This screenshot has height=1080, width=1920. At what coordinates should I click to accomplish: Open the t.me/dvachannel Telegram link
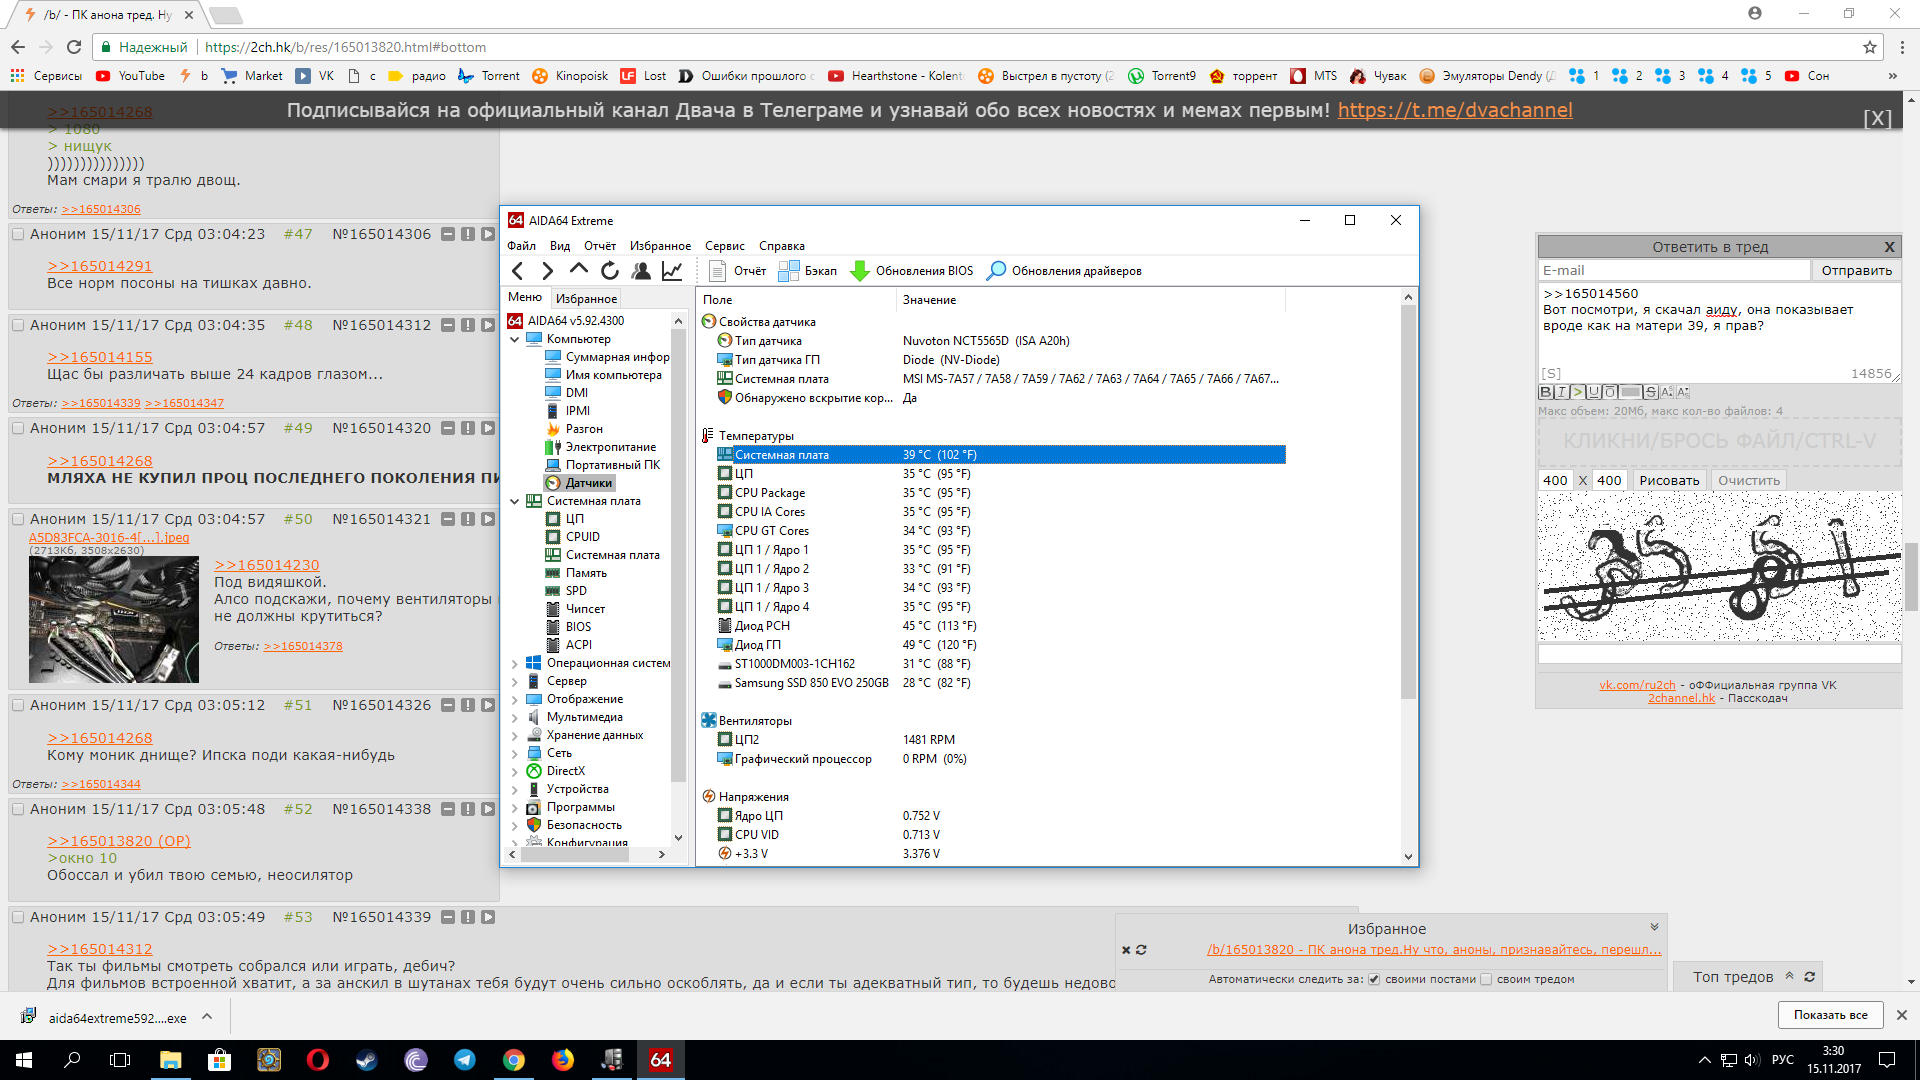1455,110
